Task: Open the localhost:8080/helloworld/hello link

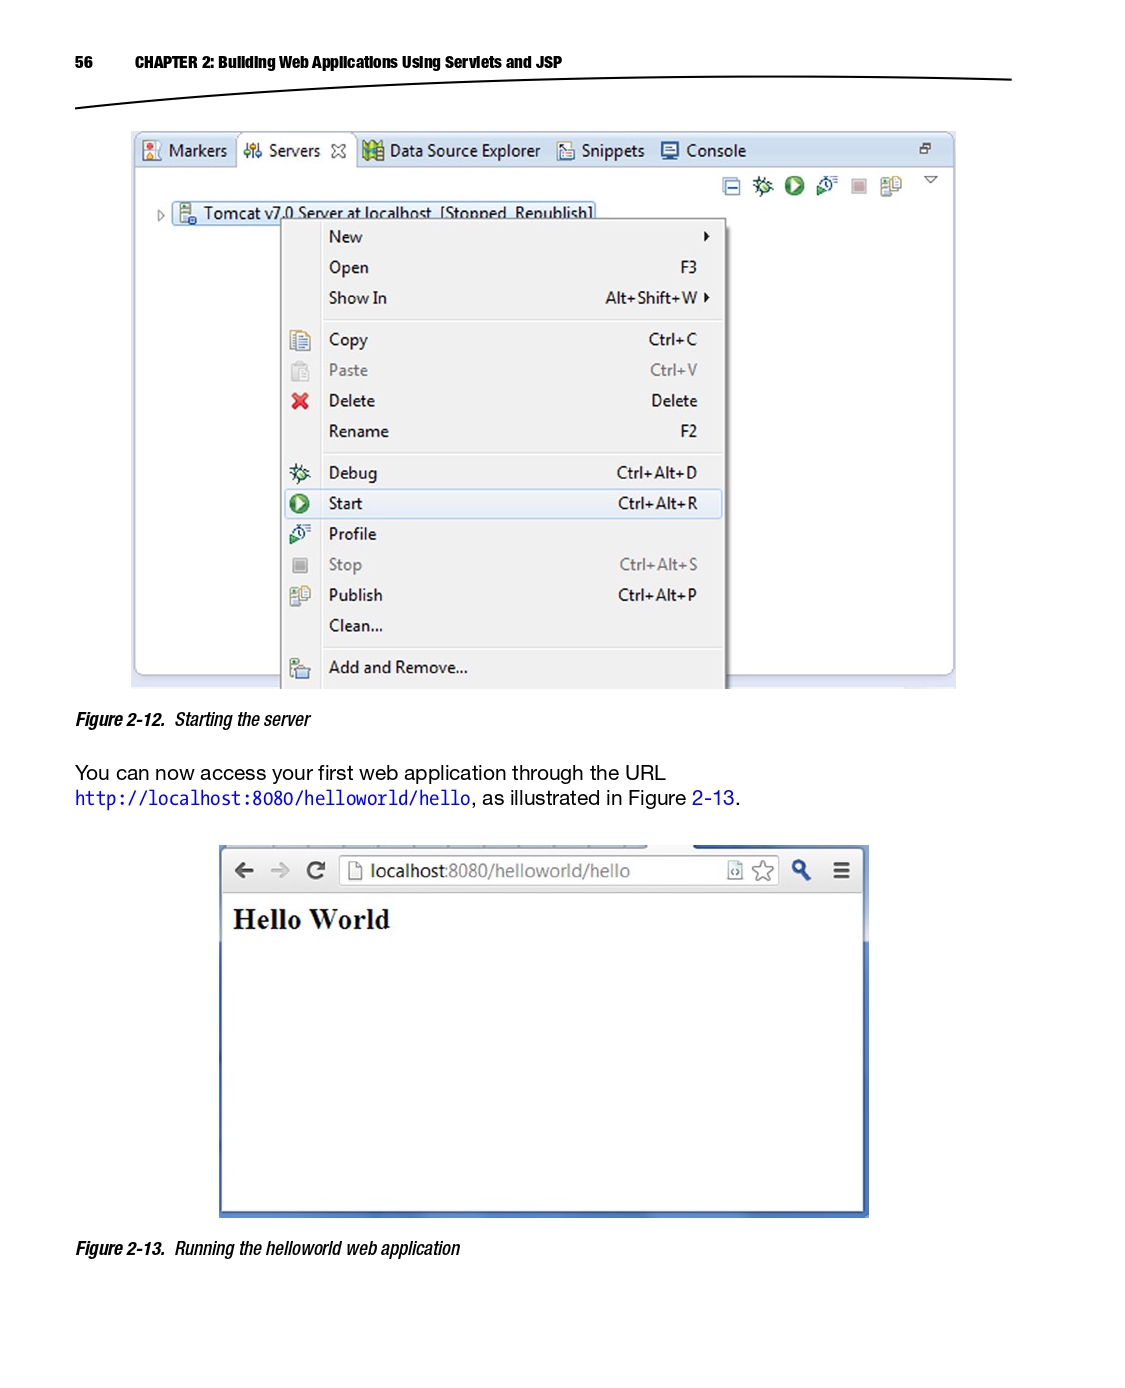Action: click(x=273, y=799)
